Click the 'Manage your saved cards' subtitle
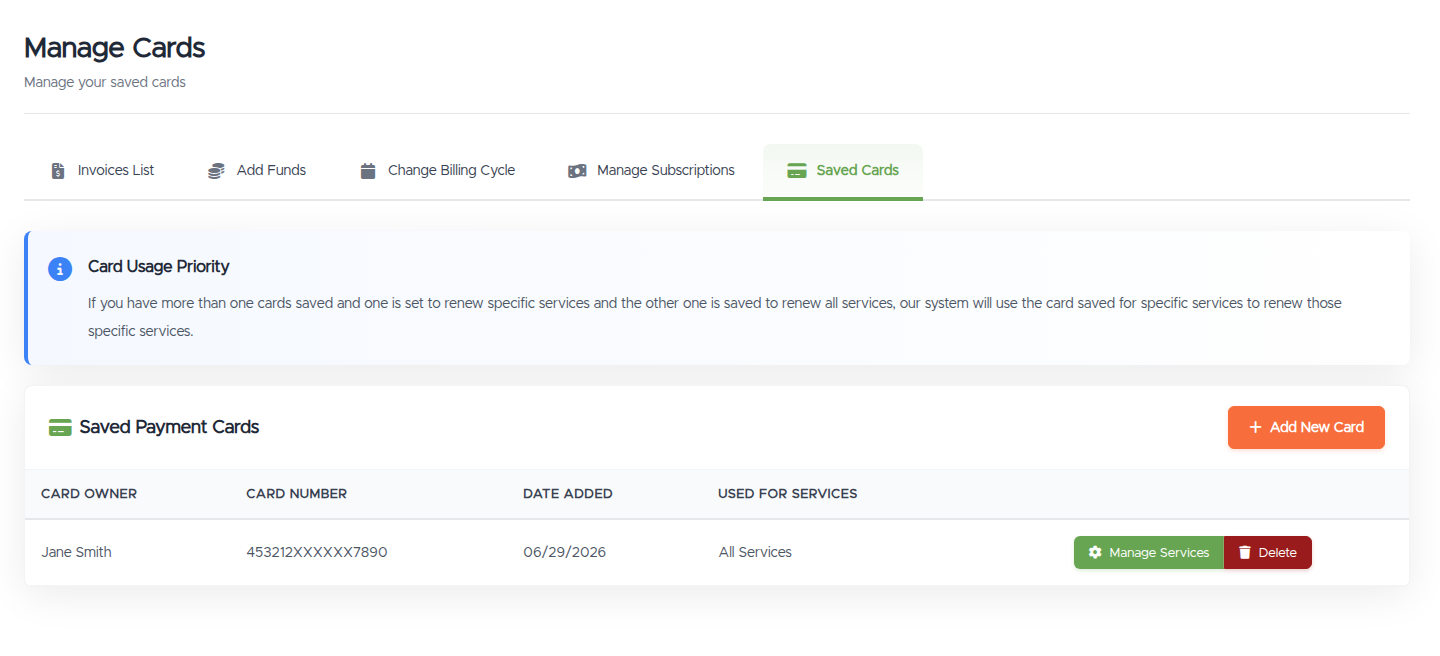This screenshot has height=656, width=1440. point(105,83)
